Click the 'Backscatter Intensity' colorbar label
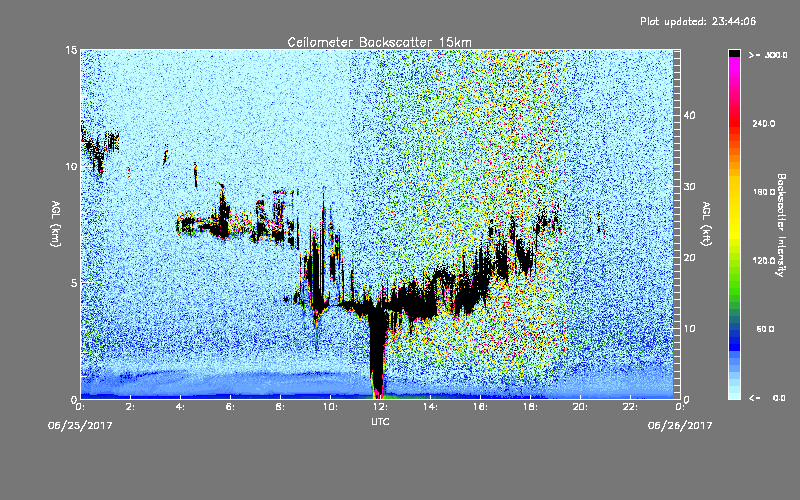Viewport: 800px width, 500px height. [781, 225]
